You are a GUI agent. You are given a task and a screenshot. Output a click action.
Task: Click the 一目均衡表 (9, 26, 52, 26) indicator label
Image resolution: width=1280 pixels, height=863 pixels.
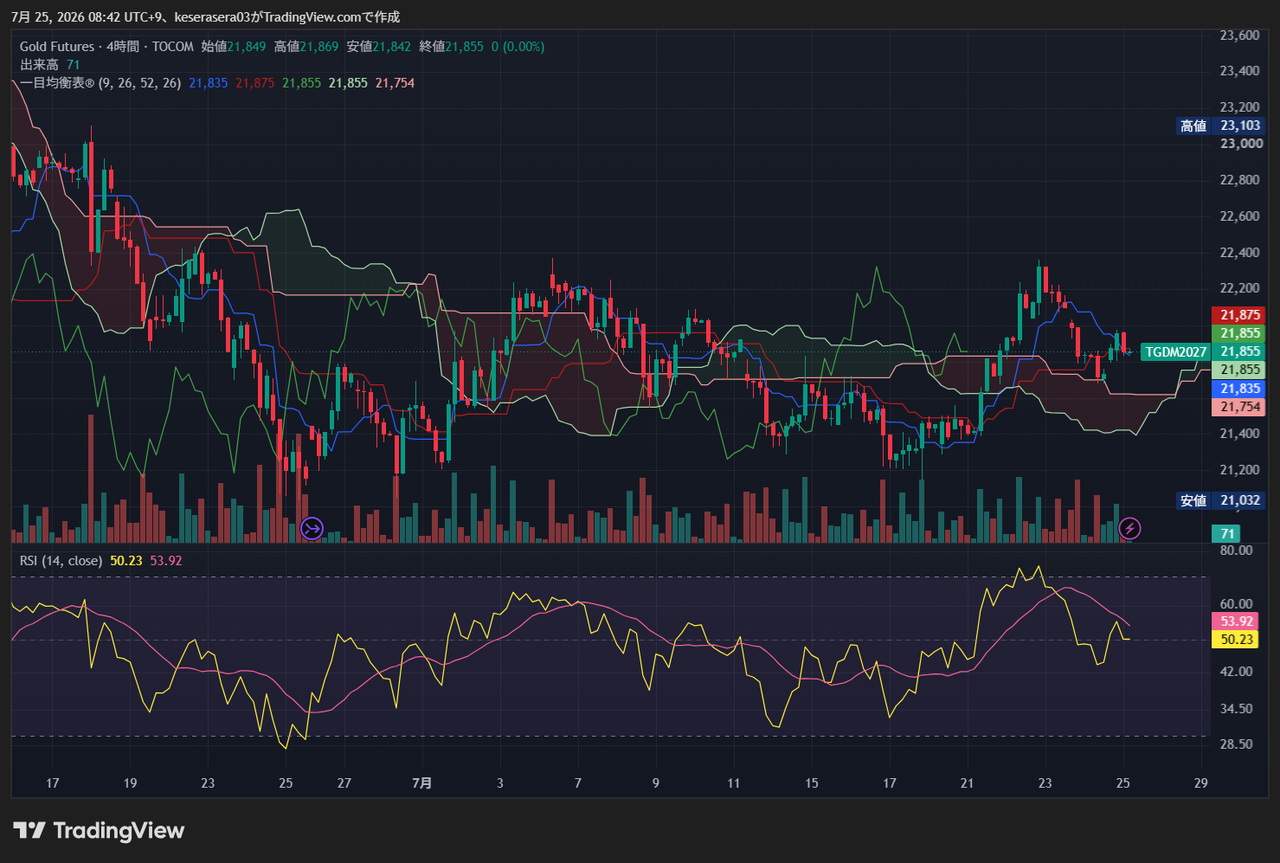pyautogui.click(x=100, y=83)
